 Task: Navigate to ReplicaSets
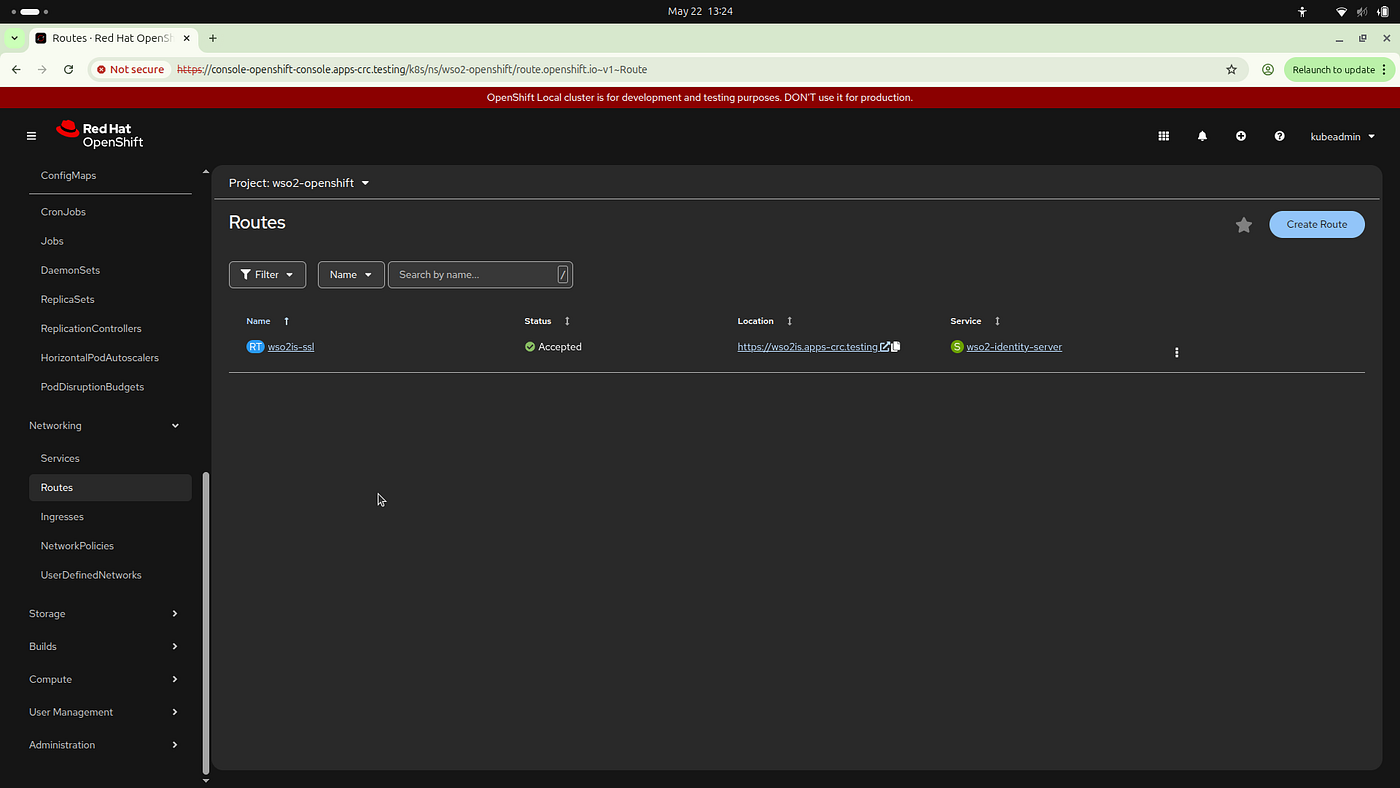click(68, 299)
